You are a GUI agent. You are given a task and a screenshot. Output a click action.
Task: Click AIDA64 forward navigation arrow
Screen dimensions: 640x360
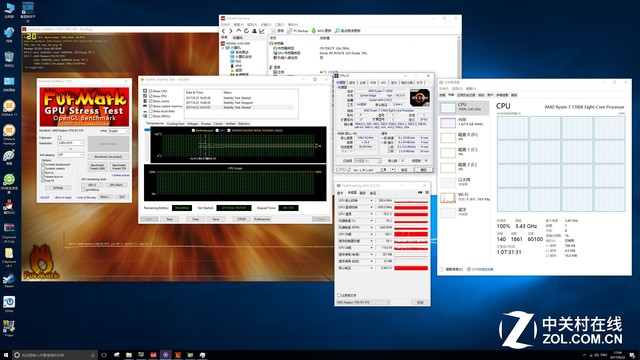click(x=231, y=31)
